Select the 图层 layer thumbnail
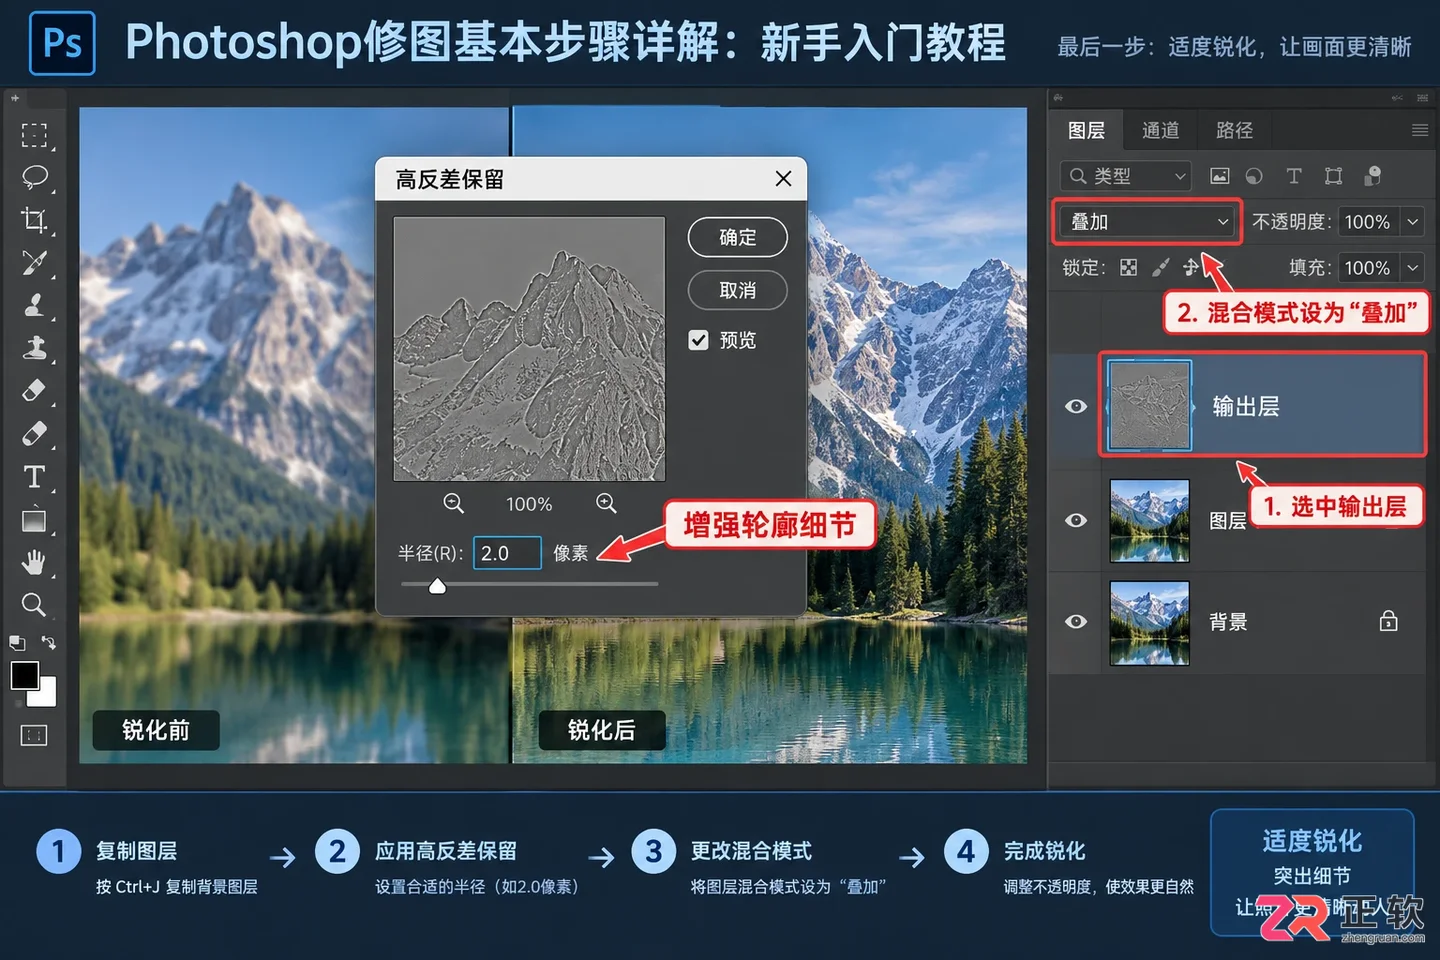The height and width of the screenshot is (960, 1440). click(x=1150, y=520)
